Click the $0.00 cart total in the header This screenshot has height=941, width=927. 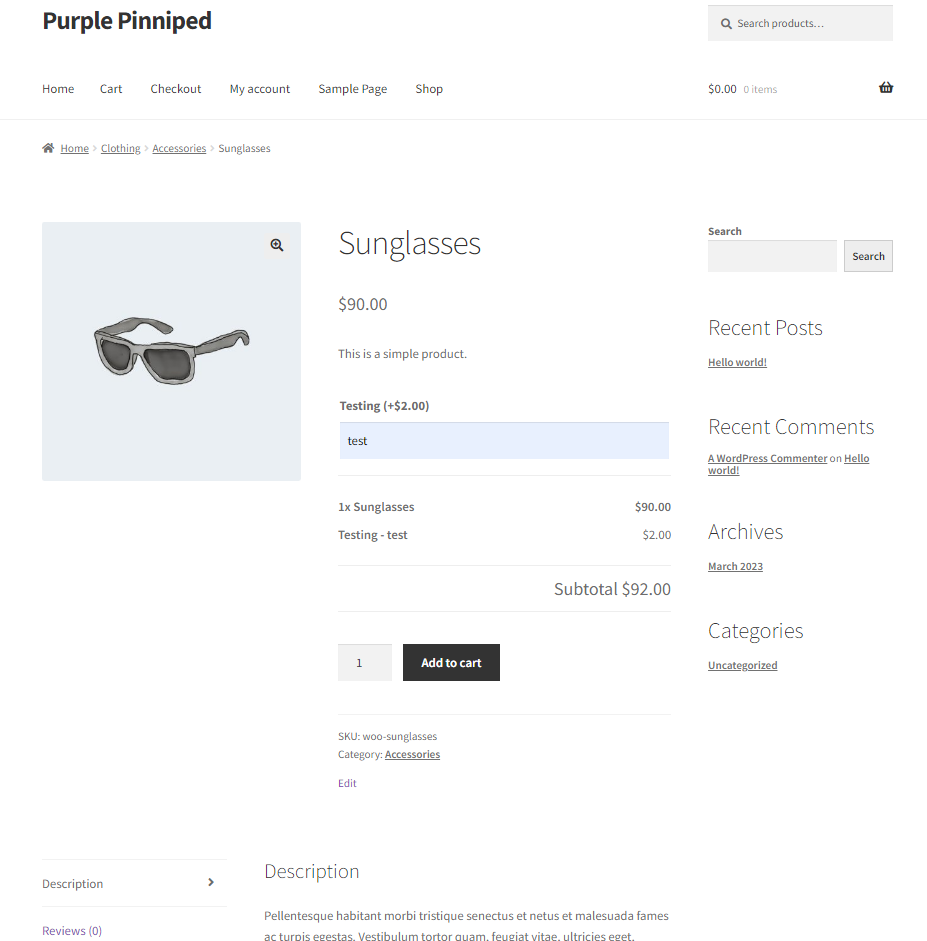coord(722,88)
